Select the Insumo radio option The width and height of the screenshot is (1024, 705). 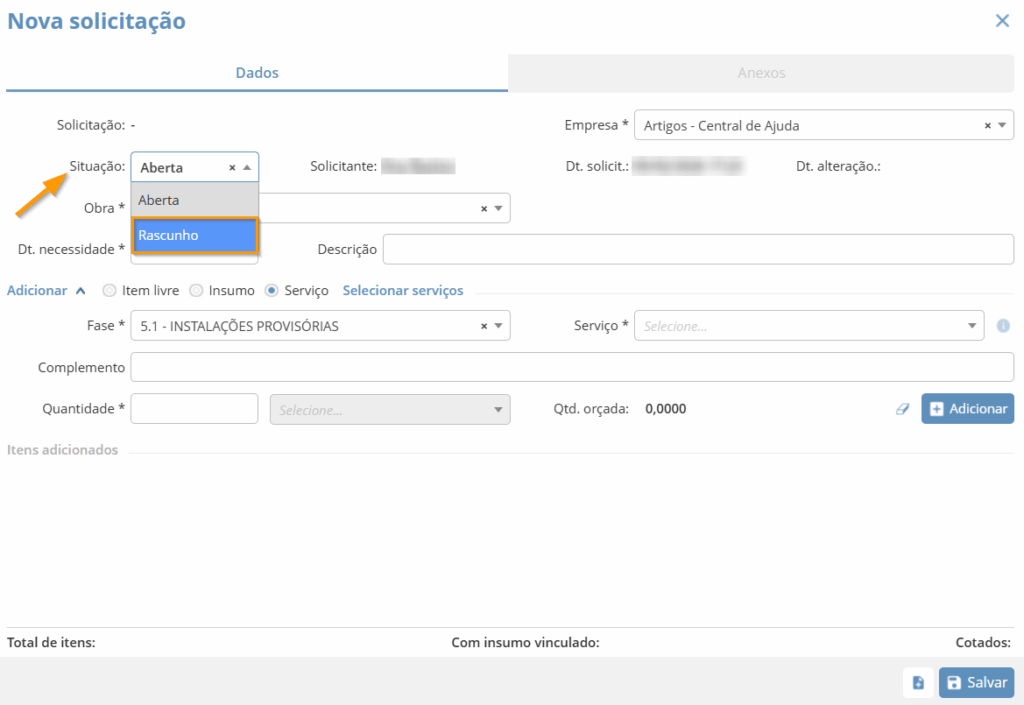click(x=196, y=291)
